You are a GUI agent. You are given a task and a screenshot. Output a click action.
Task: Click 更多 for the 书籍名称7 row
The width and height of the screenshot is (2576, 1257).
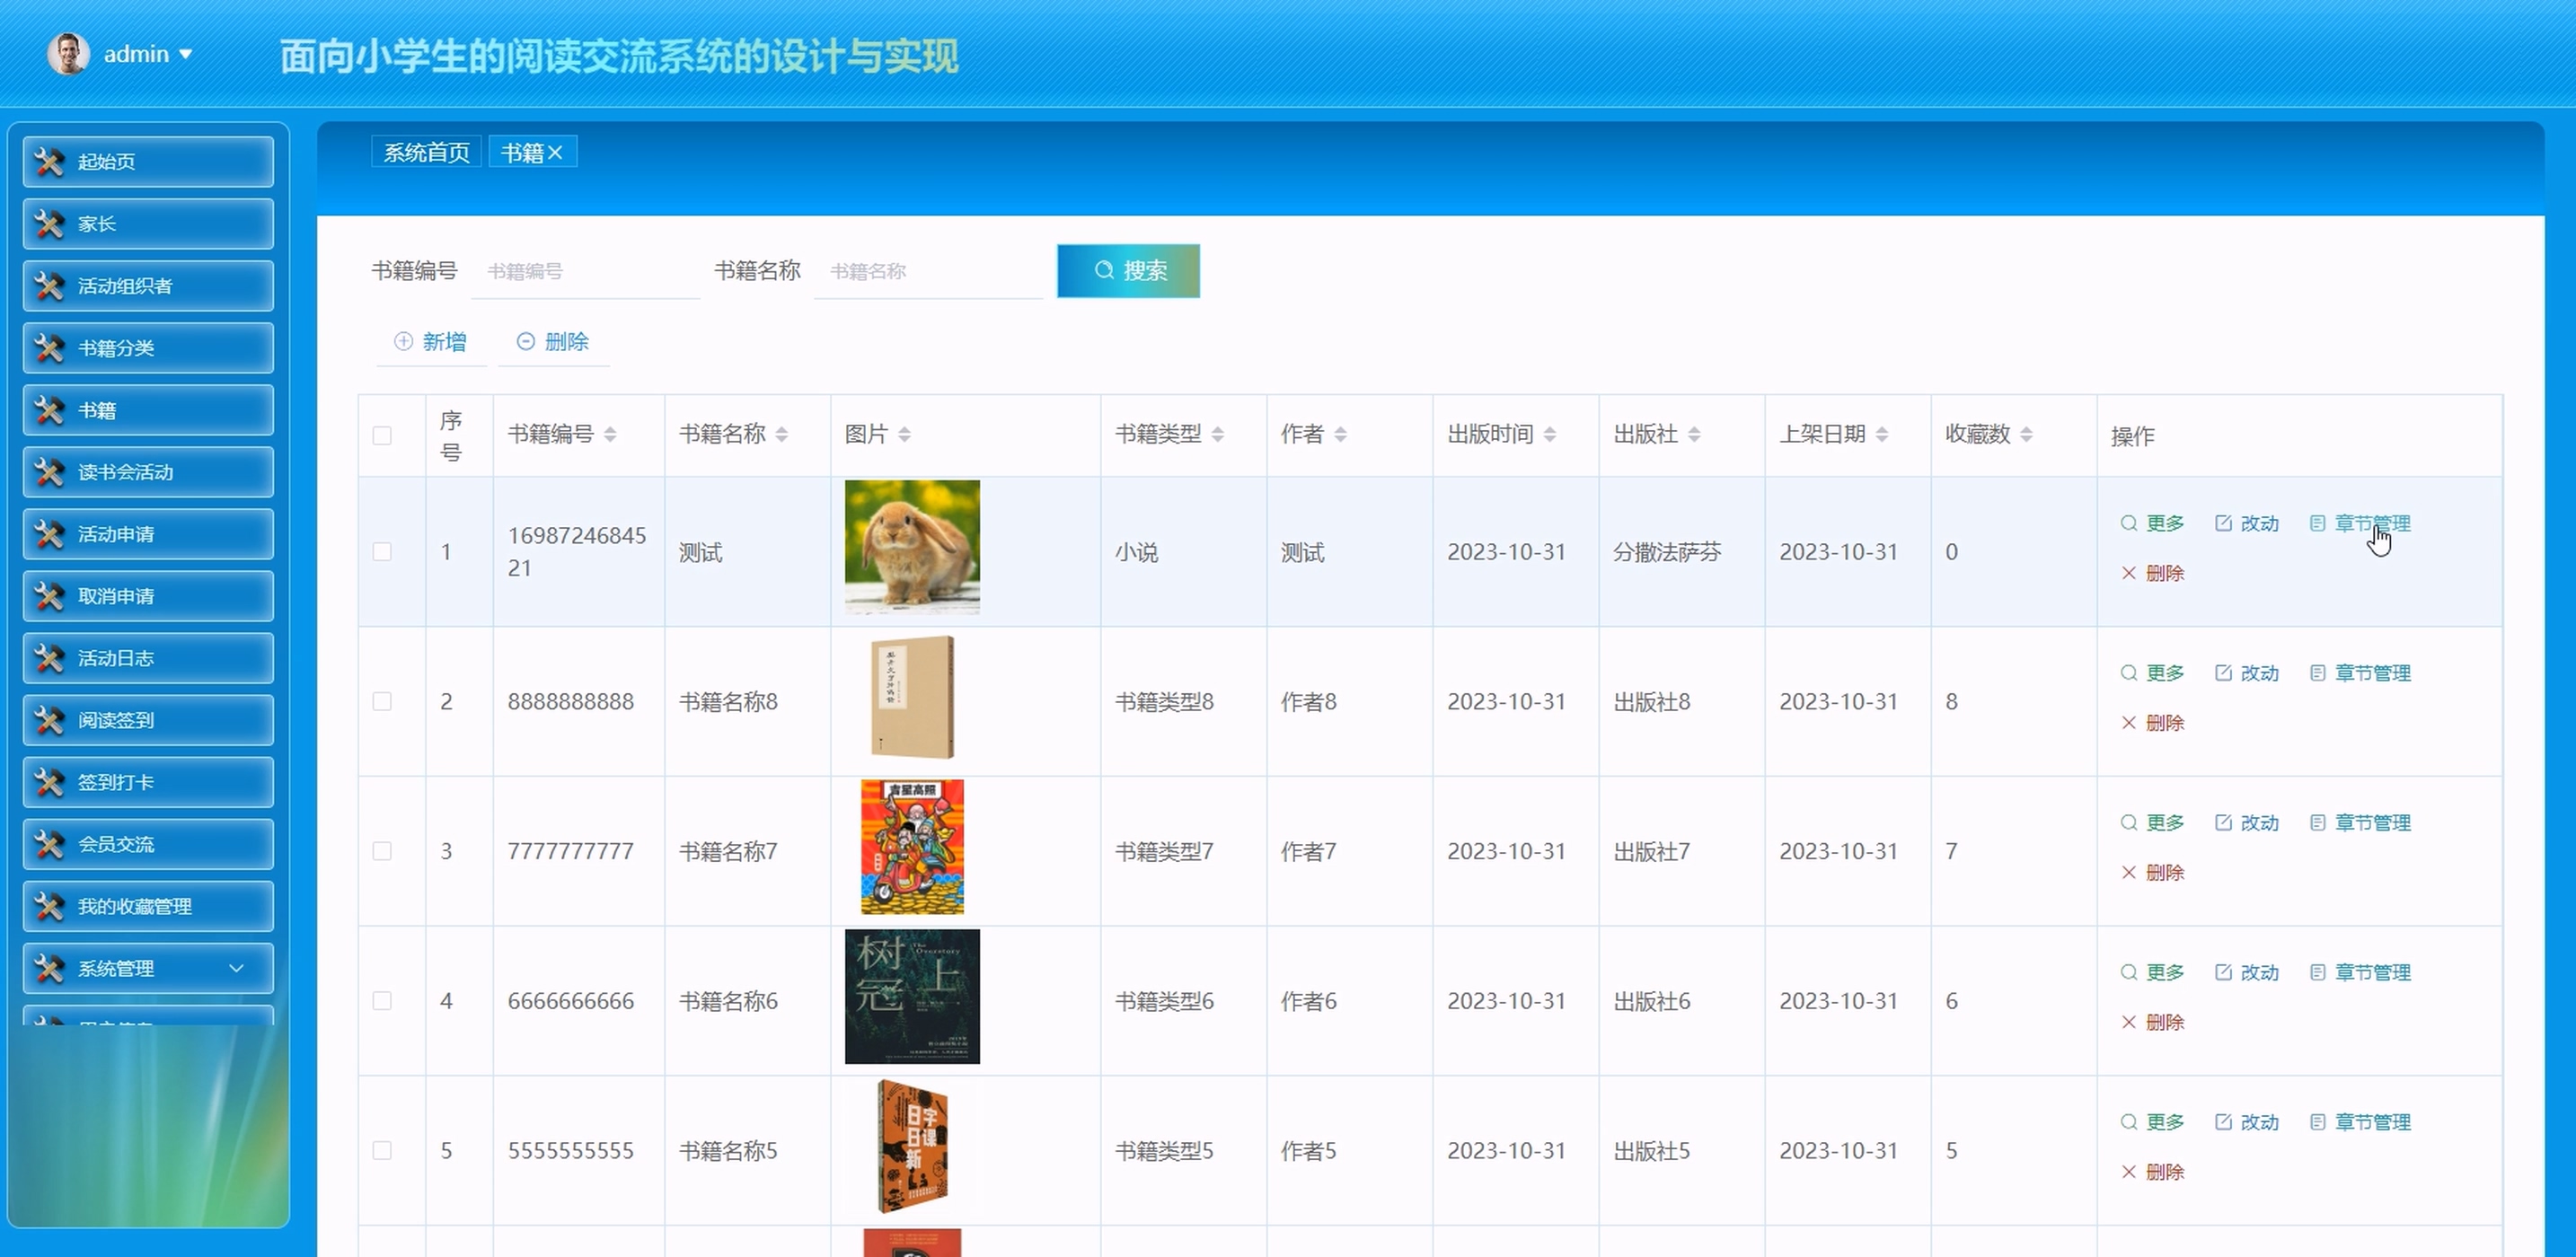pyautogui.click(x=2152, y=823)
